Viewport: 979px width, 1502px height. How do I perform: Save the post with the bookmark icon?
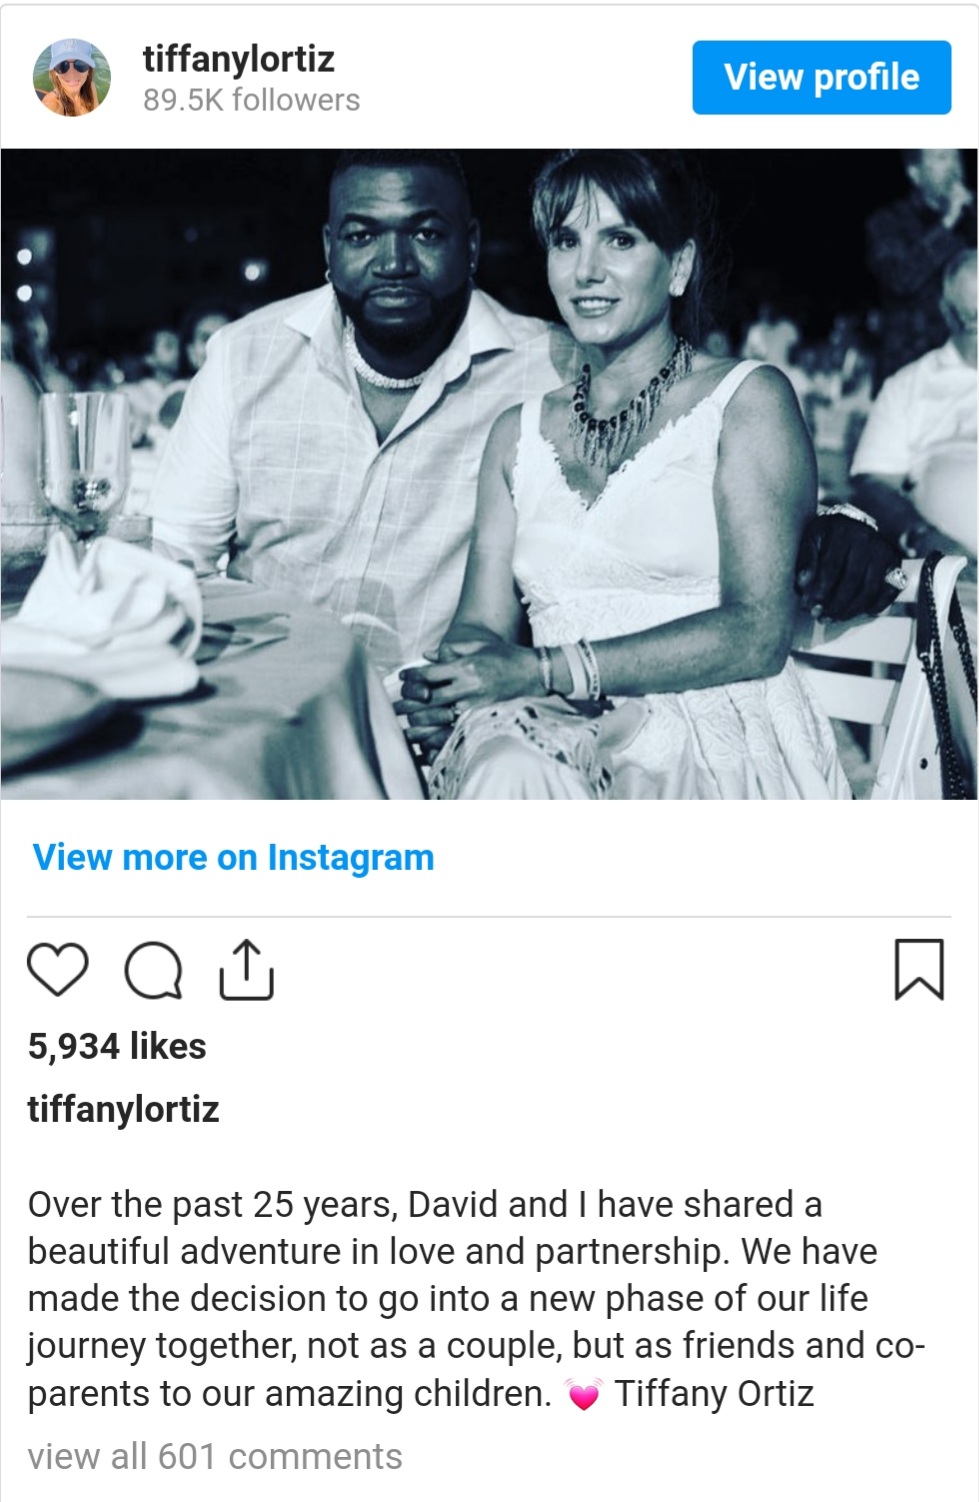(x=918, y=969)
